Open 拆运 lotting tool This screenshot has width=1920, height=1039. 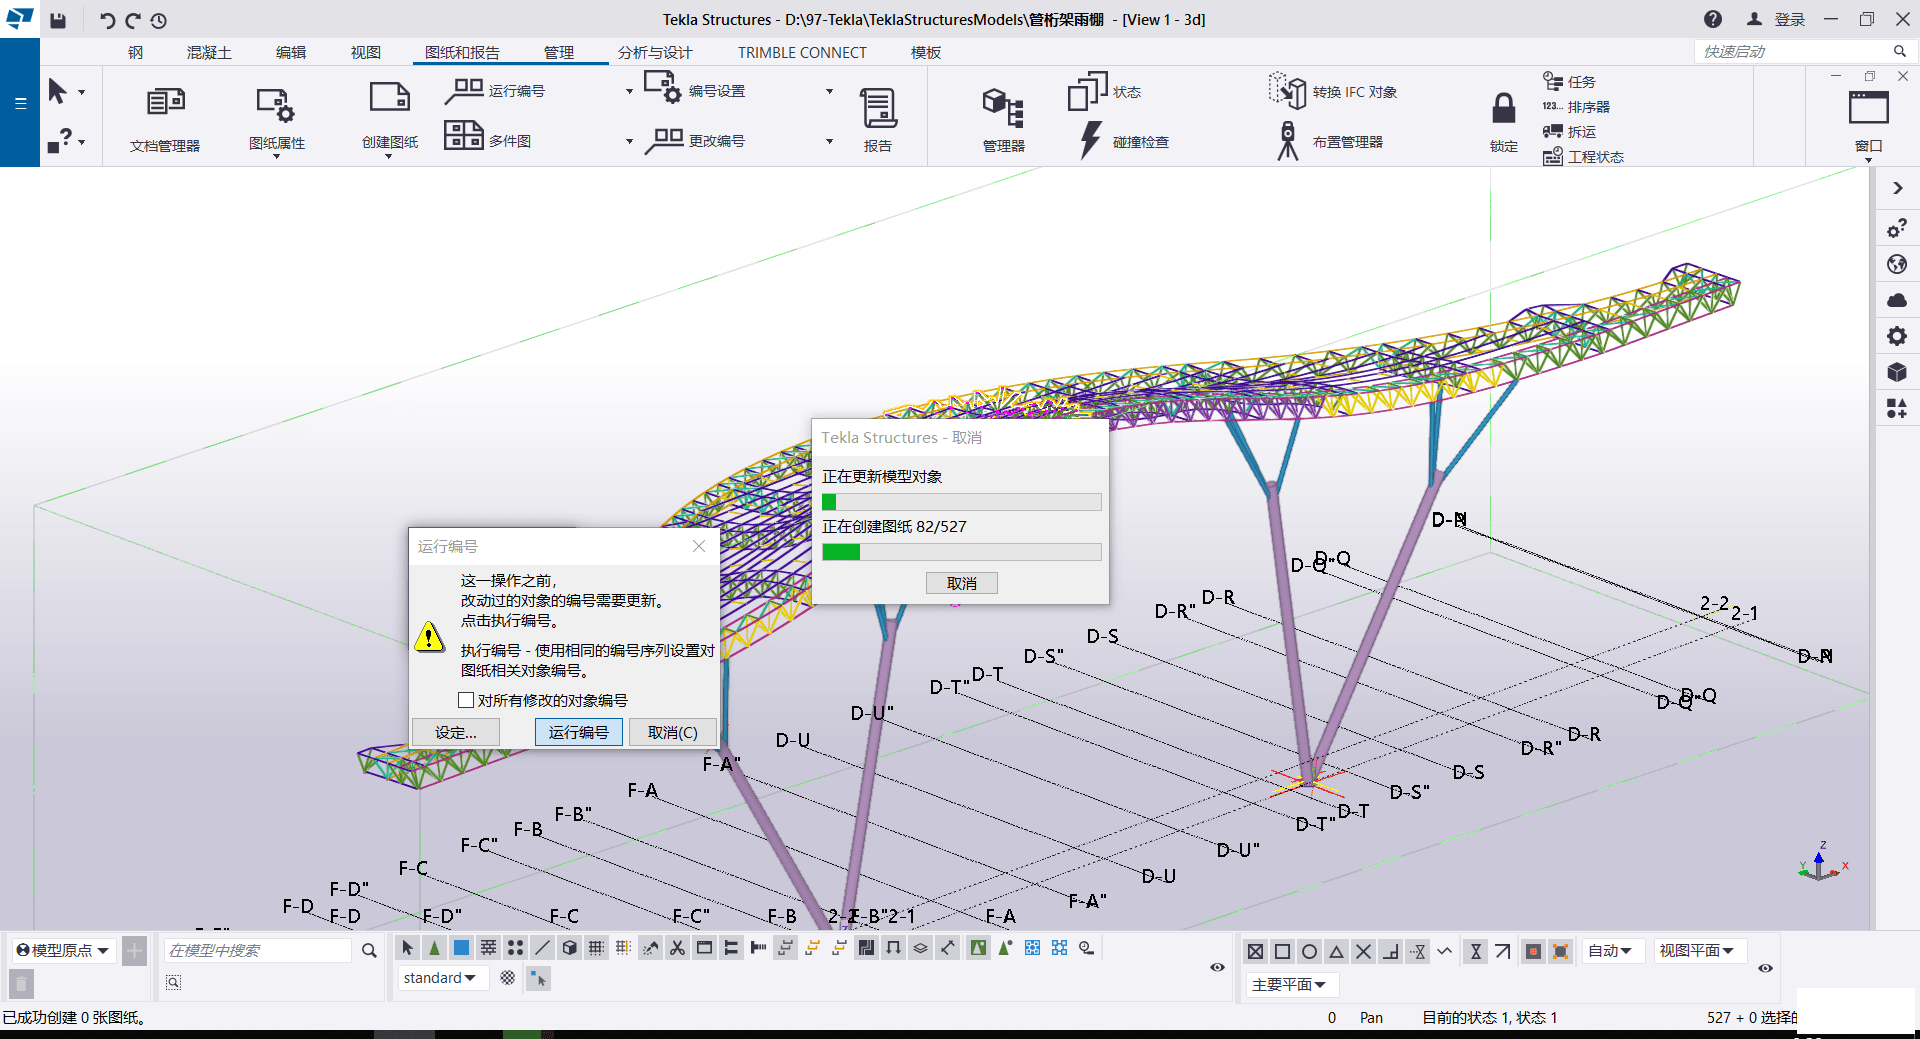(x=1569, y=131)
